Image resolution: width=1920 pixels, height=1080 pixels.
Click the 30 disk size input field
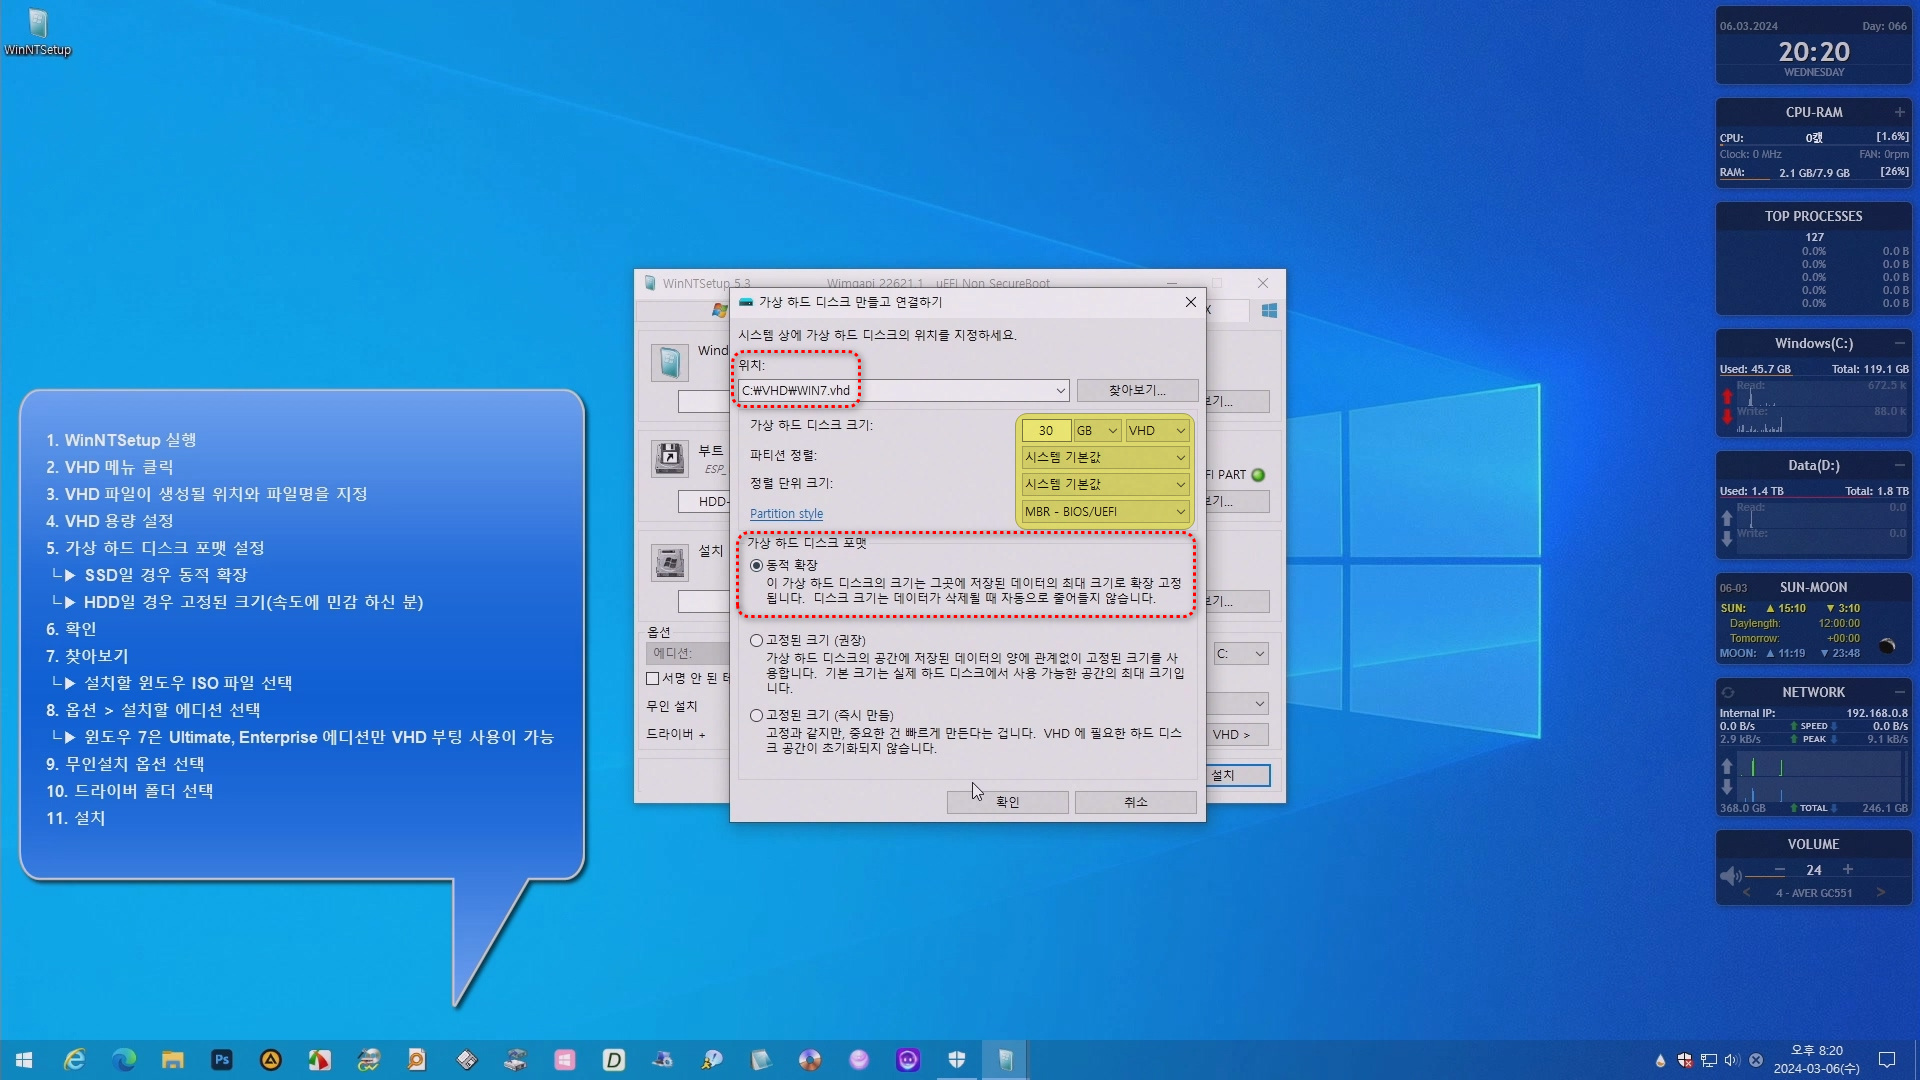[1046, 430]
